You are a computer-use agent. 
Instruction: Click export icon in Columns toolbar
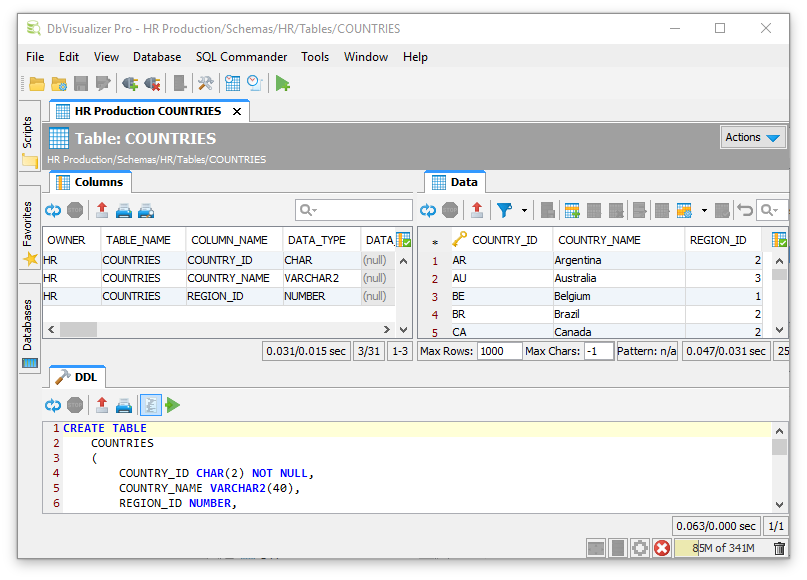pyautogui.click(x=102, y=210)
